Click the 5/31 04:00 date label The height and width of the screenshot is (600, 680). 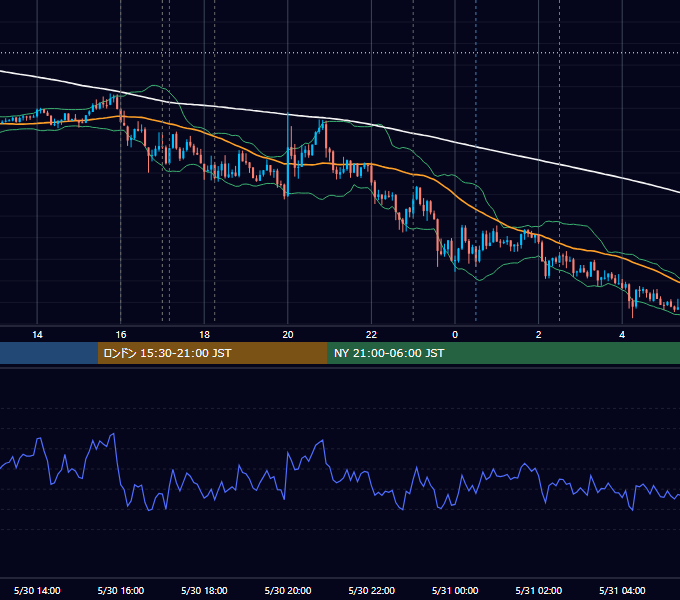(622, 590)
